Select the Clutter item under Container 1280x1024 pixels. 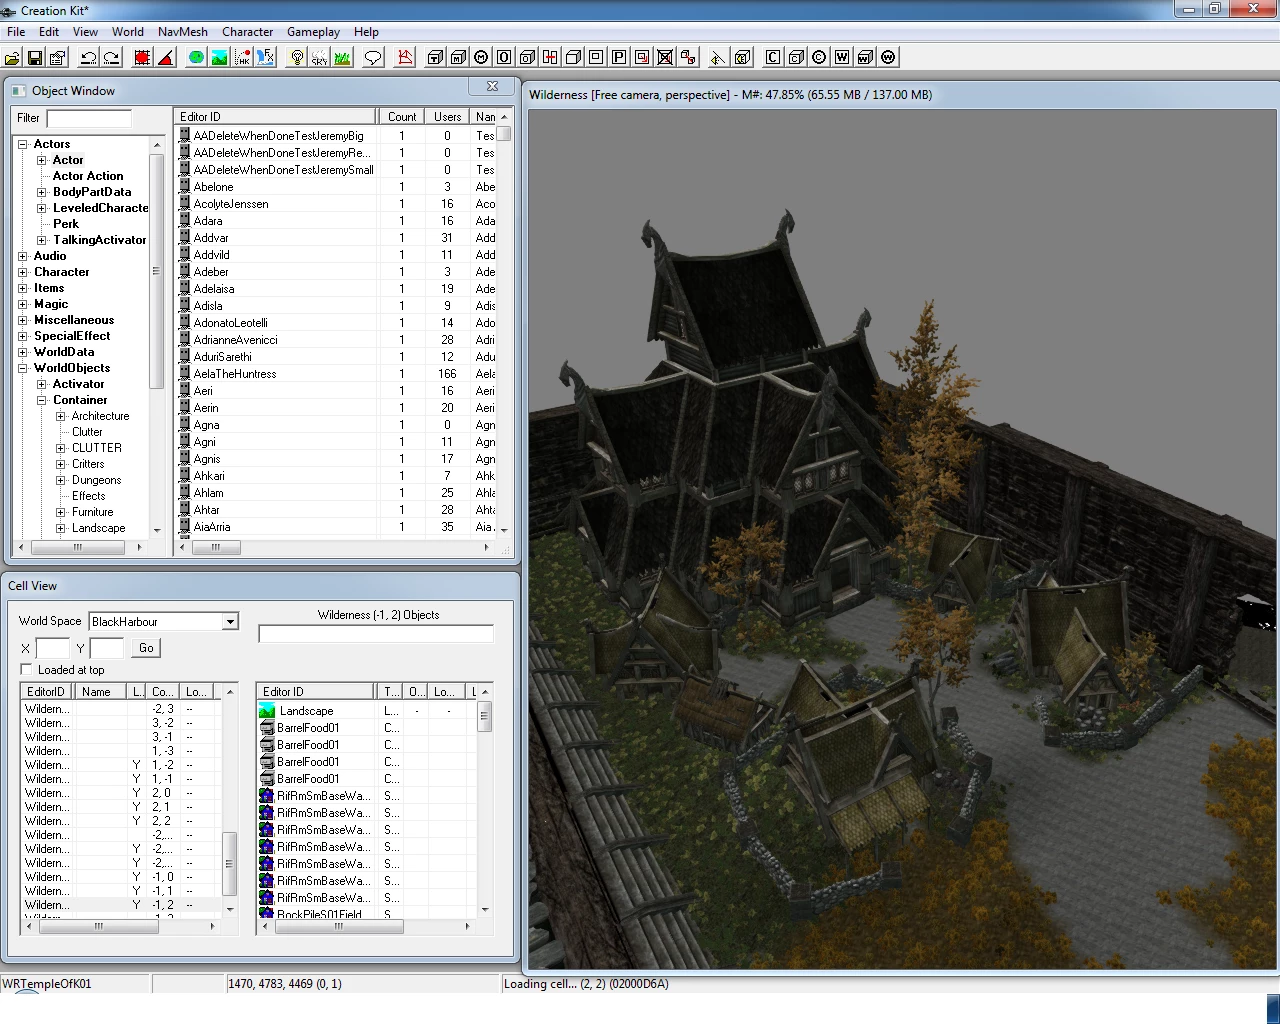point(87,432)
